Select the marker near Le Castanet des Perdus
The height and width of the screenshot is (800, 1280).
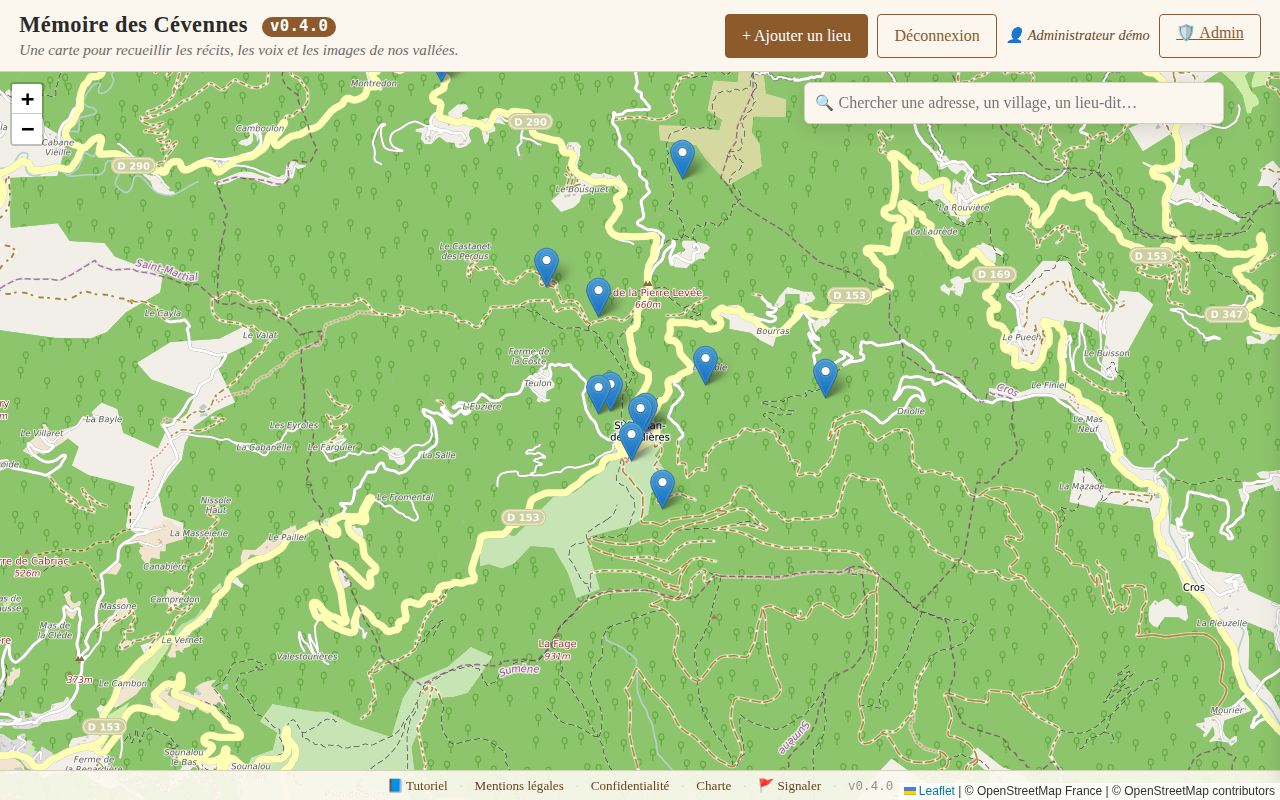546,266
